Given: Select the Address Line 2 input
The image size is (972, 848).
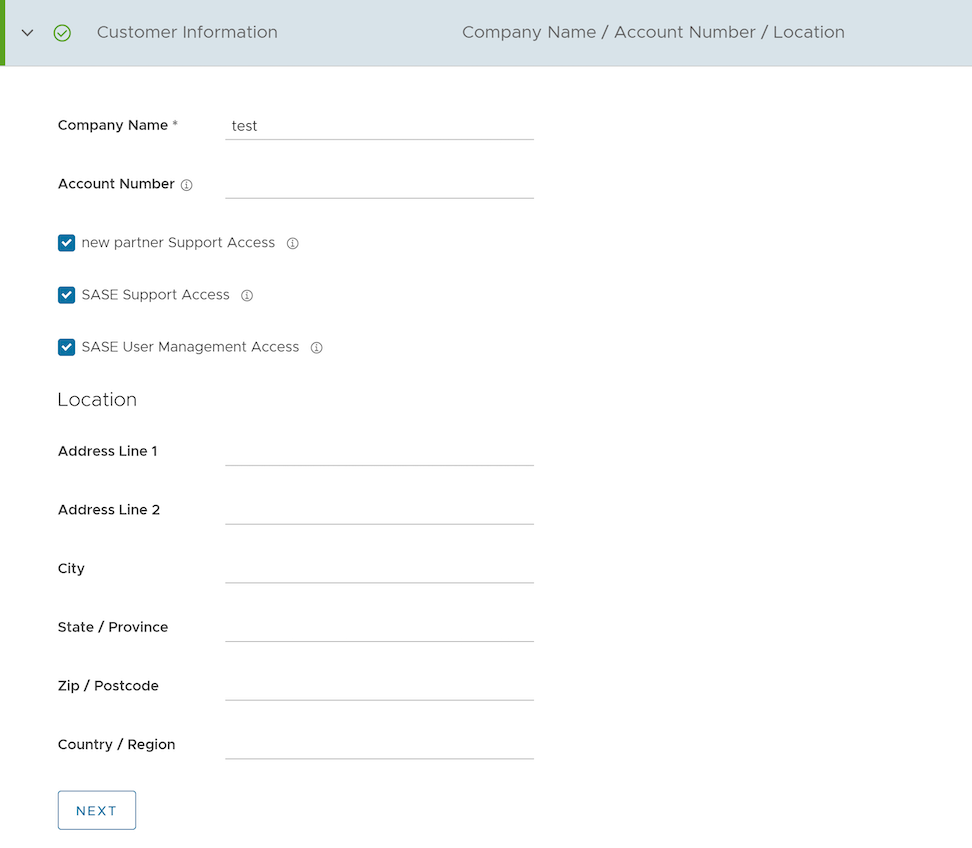Looking at the screenshot, I should tap(379, 510).
